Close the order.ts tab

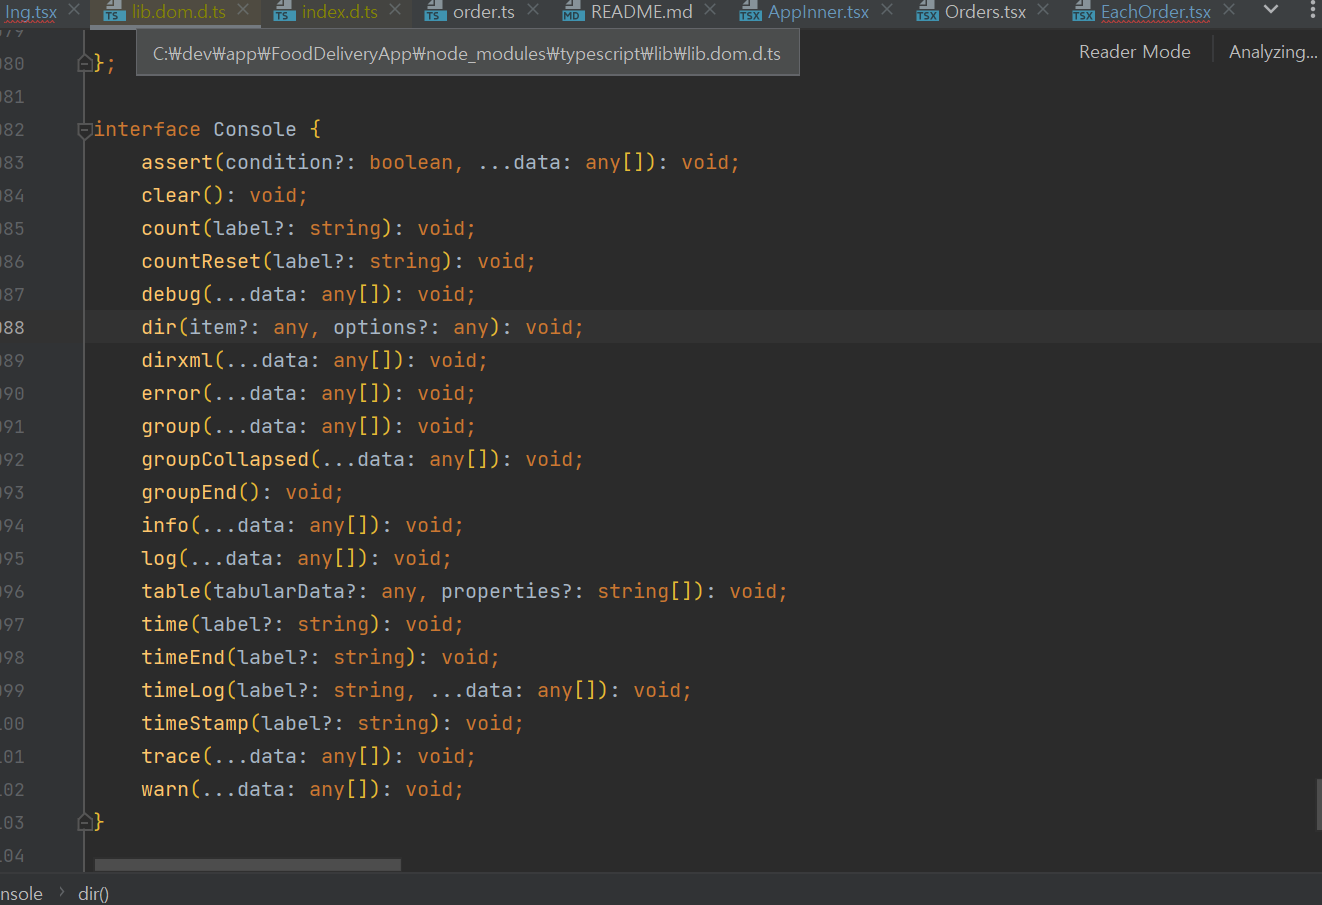point(533,10)
